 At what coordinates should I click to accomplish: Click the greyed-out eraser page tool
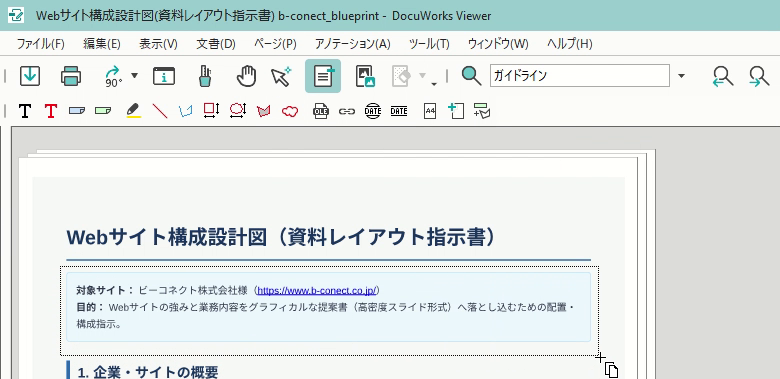tap(401, 76)
